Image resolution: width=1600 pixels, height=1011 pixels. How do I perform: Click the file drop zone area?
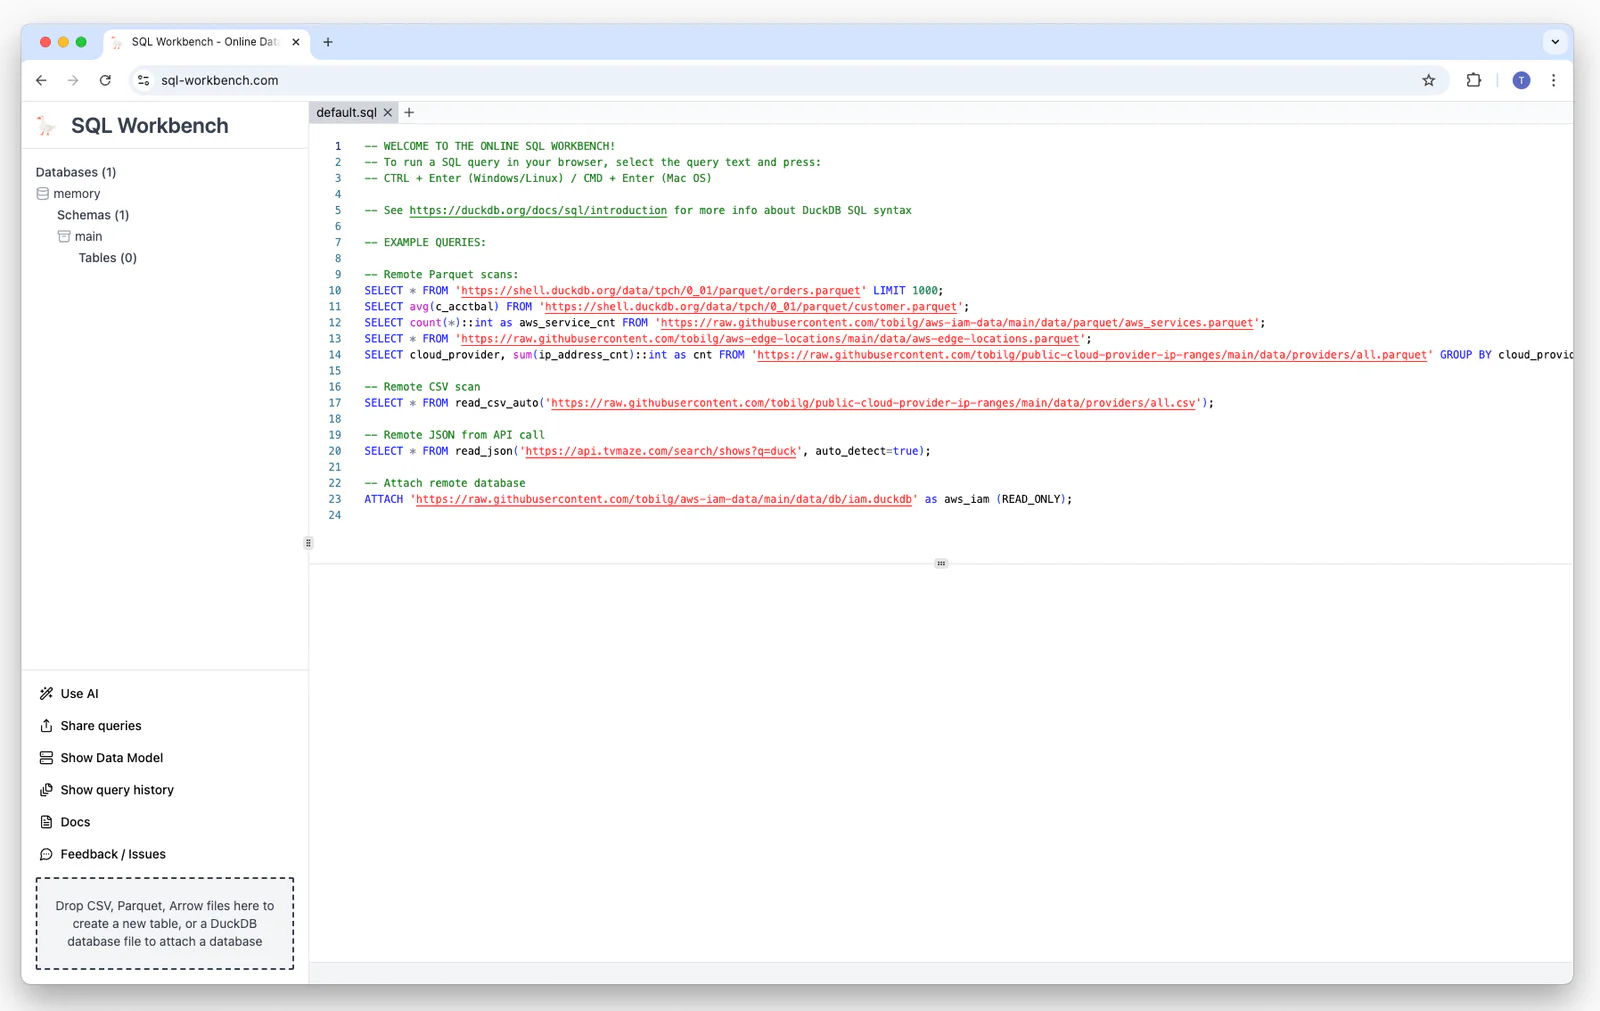pos(165,924)
